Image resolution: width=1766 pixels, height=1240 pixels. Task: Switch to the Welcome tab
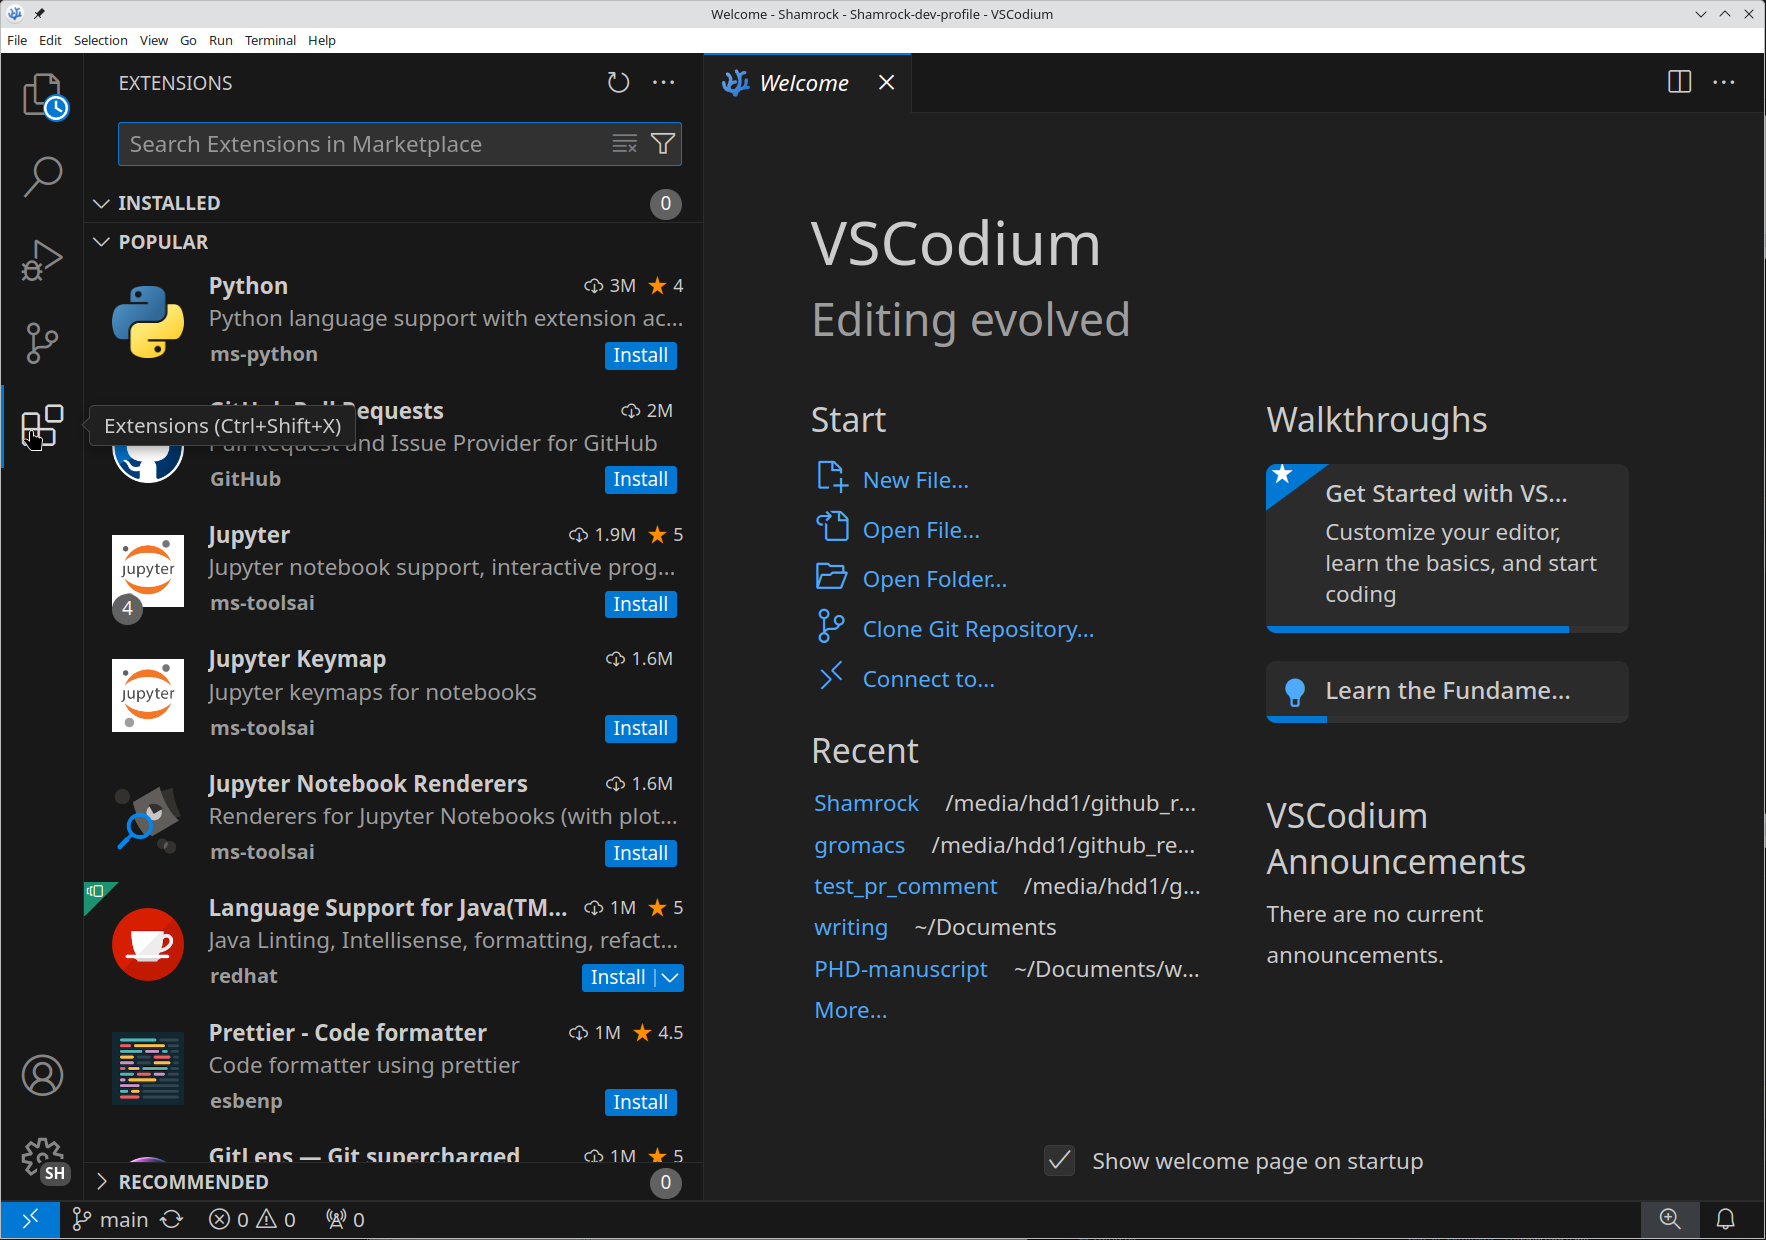coord(804,83)
